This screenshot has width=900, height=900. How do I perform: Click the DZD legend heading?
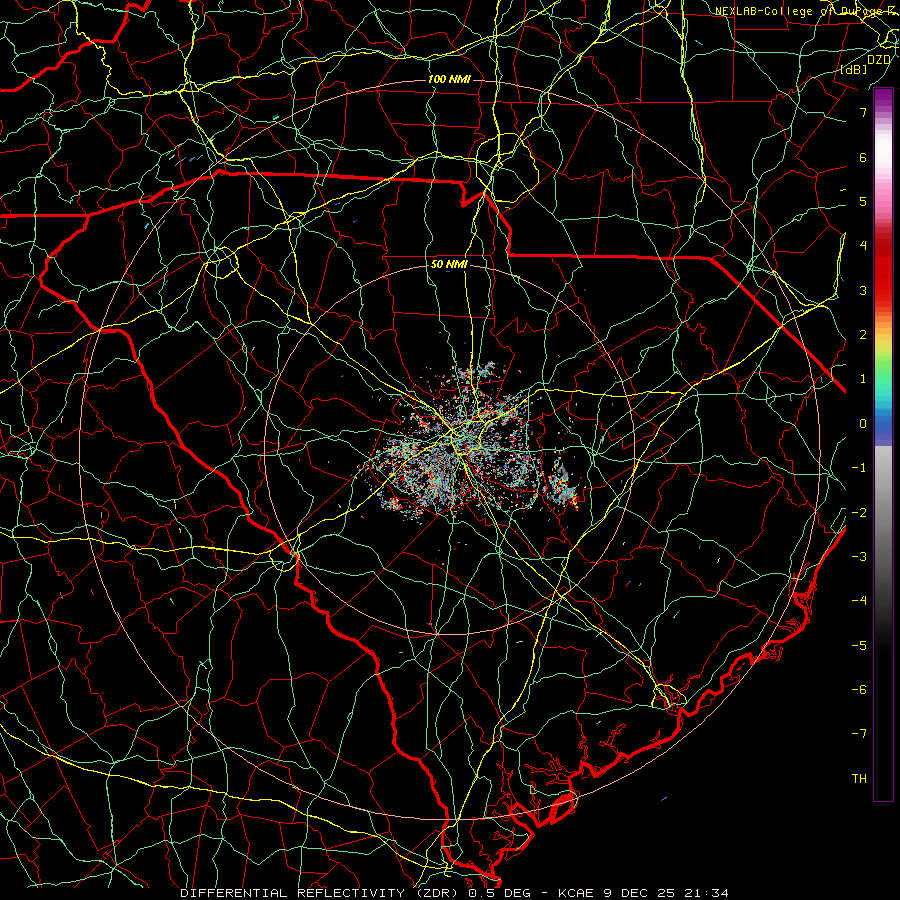(x=879, y=59)
